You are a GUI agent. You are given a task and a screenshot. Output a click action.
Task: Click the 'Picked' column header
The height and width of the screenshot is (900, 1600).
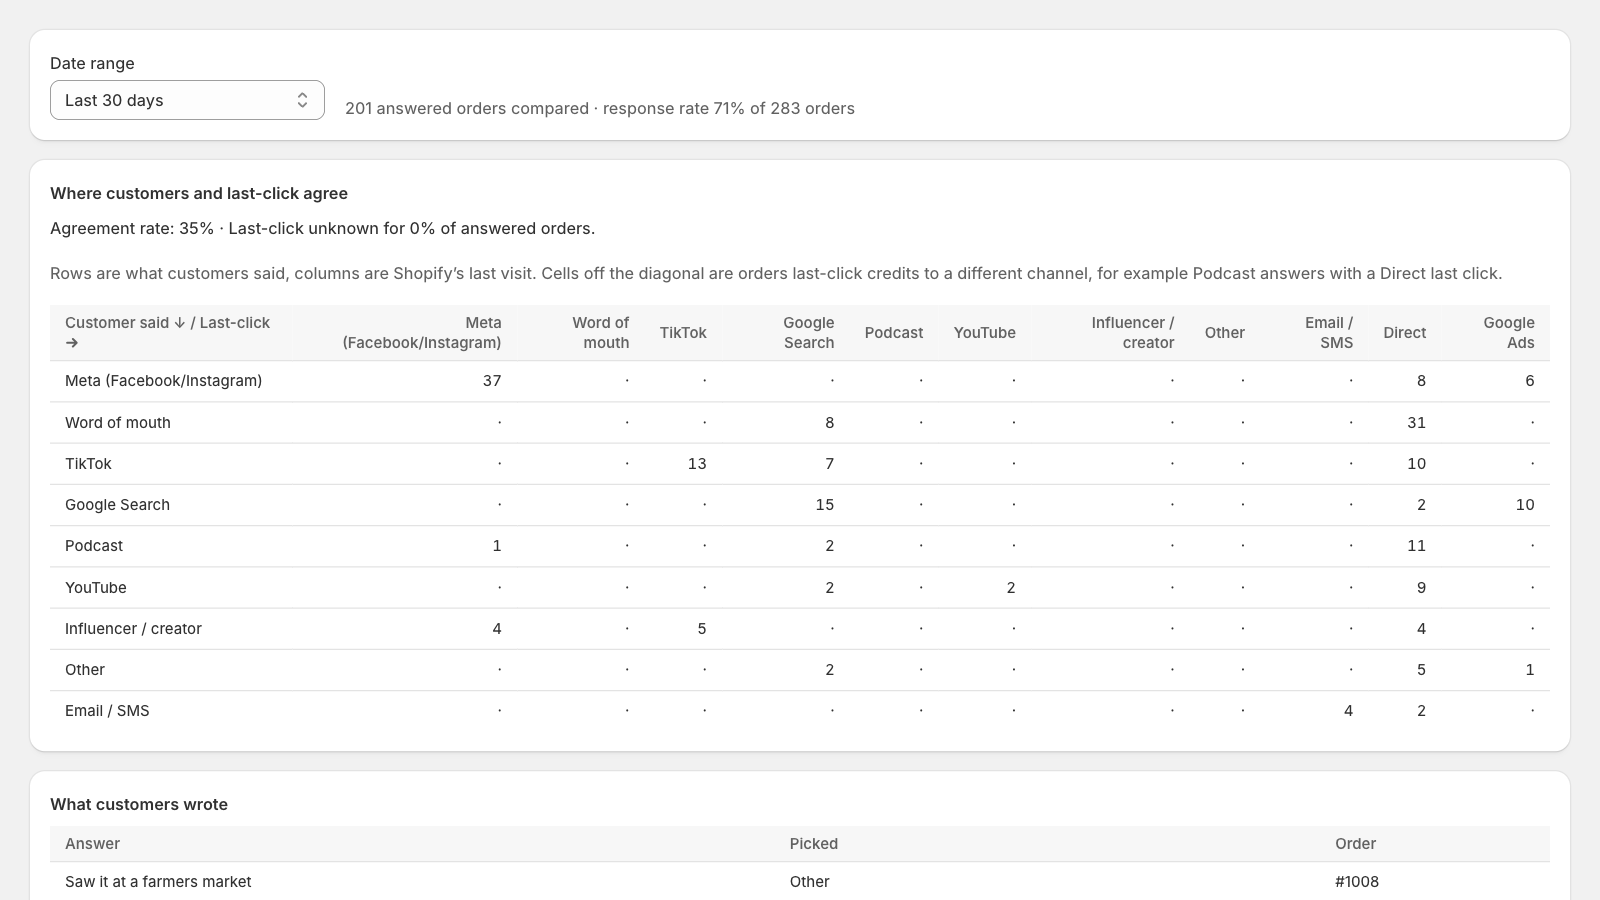[814, 844]
